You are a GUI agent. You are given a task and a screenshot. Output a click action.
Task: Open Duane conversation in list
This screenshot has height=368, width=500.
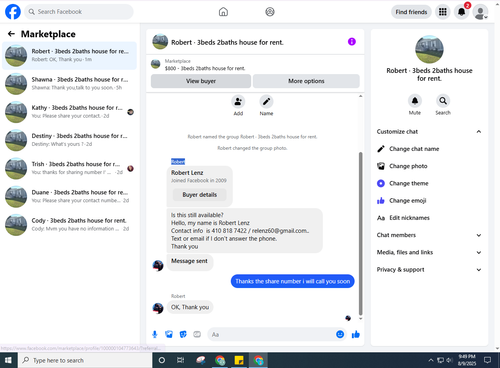[69, 197]
